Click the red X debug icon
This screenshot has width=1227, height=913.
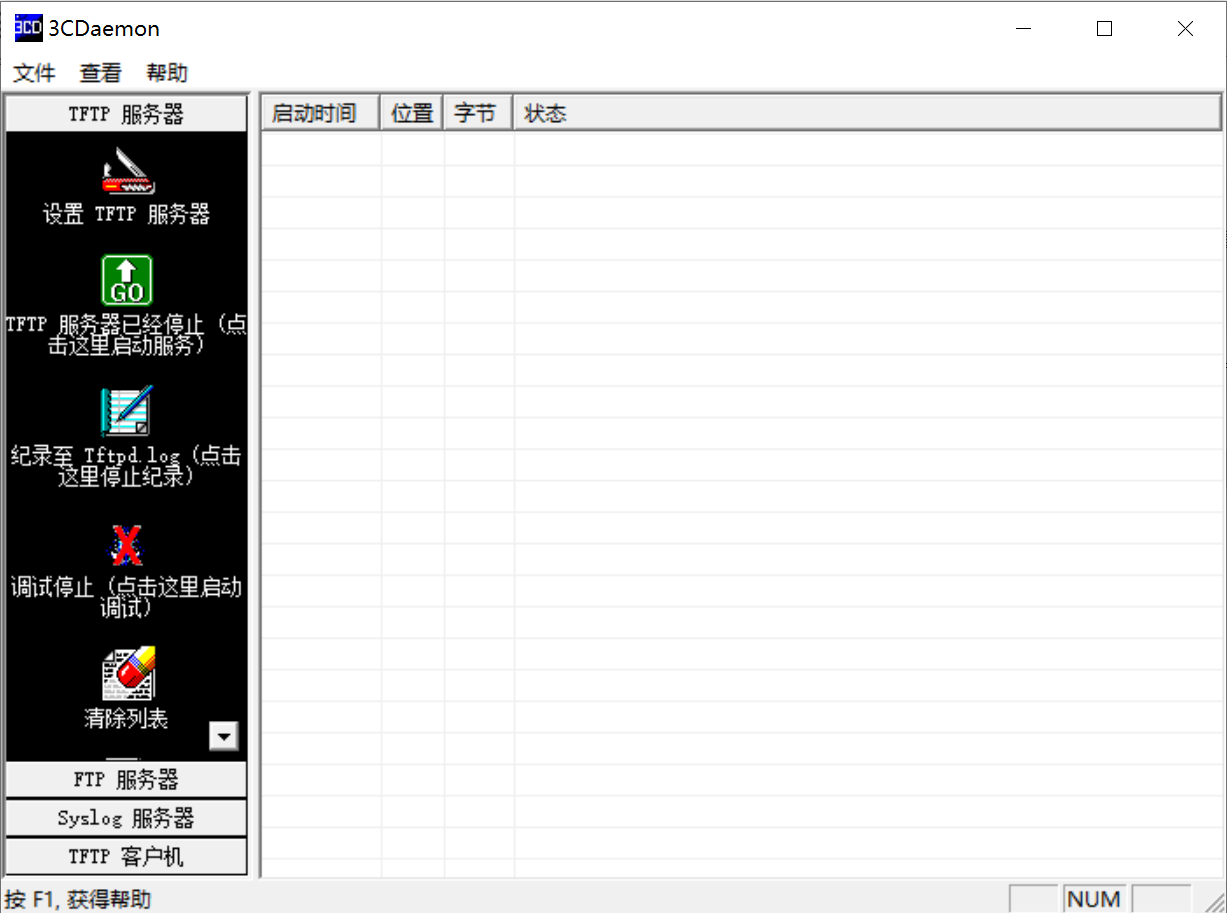pyautogui.click(x=126, y=545)
